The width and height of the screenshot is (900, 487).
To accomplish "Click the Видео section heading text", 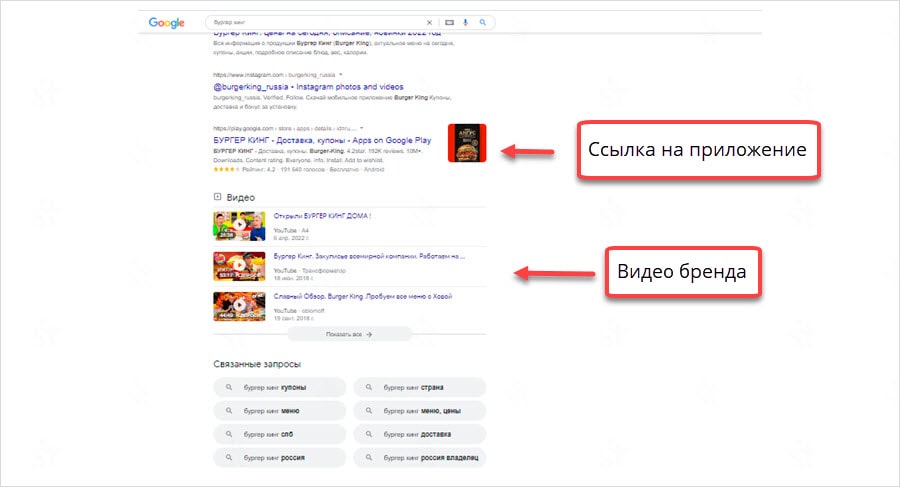I will coord(240,197).
